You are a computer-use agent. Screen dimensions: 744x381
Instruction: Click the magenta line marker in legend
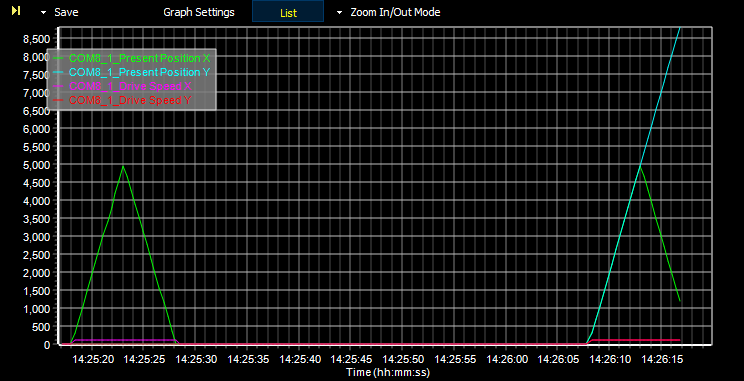(59, 86)
